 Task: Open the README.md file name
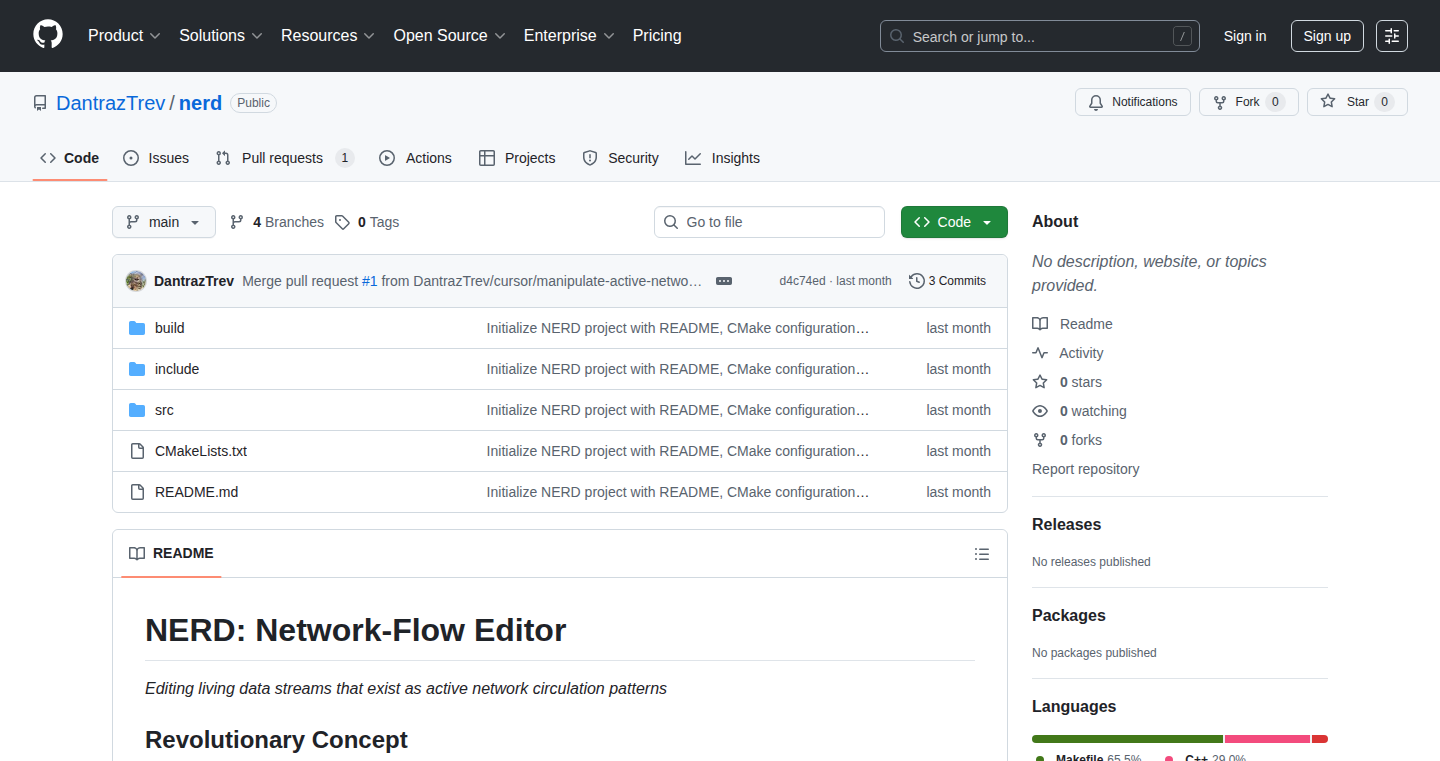197,492
